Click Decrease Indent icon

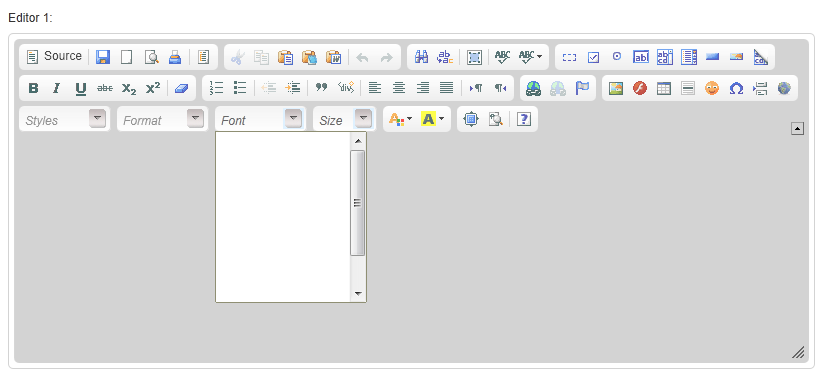[269, 88]
